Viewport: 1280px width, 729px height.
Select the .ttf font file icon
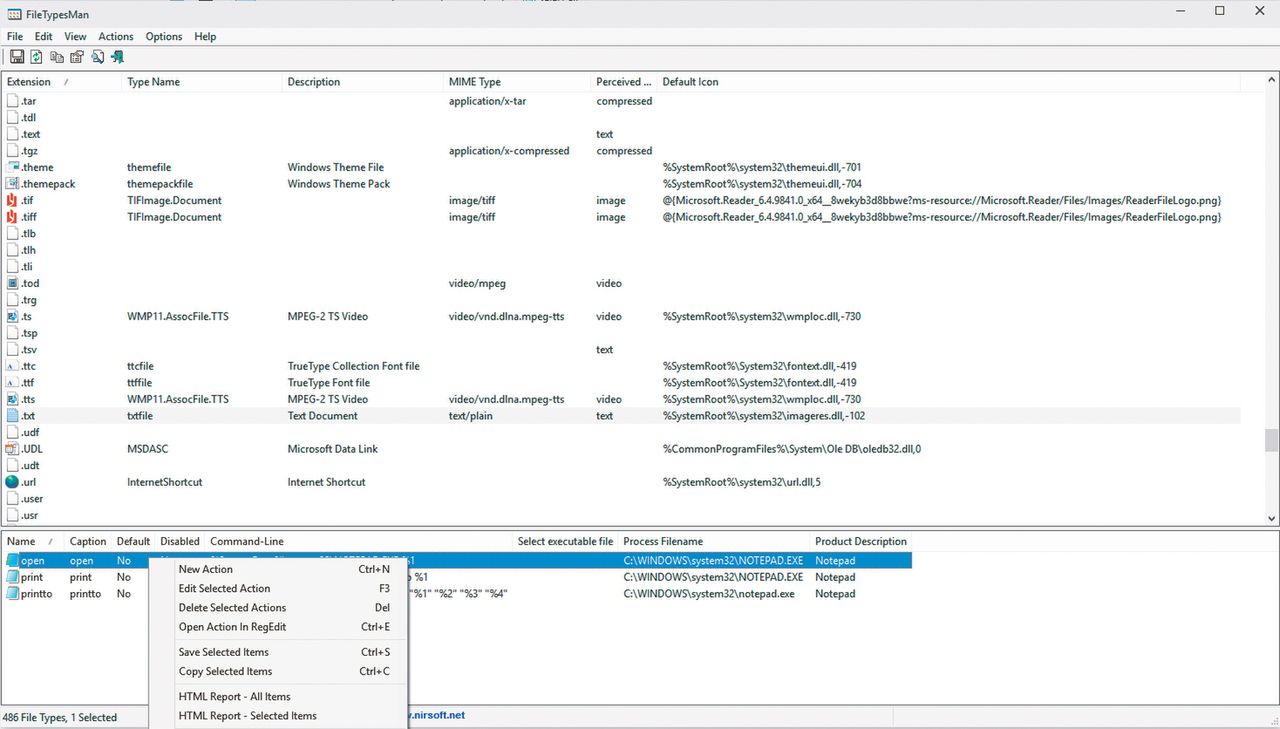(13, 382)
